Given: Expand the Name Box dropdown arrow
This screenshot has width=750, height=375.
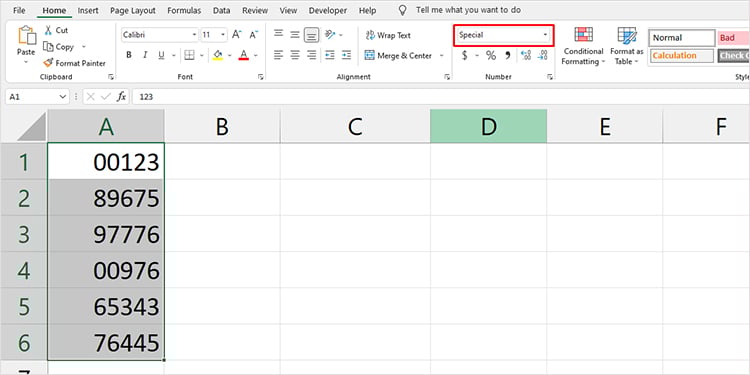Looking at the screenshot, I should [63, 97].
